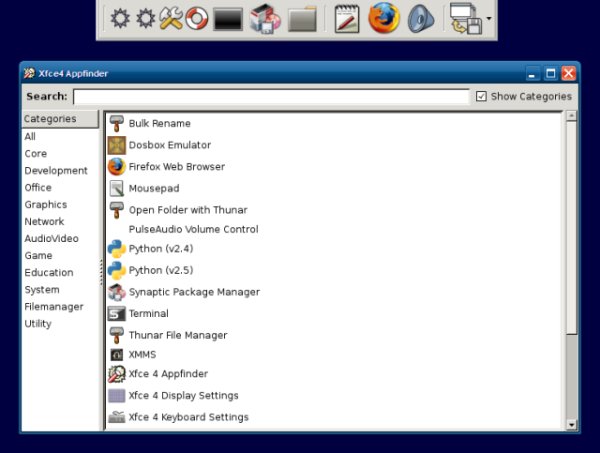
Task: Click the XMMS icon in the list
Action: coord(117,355)
